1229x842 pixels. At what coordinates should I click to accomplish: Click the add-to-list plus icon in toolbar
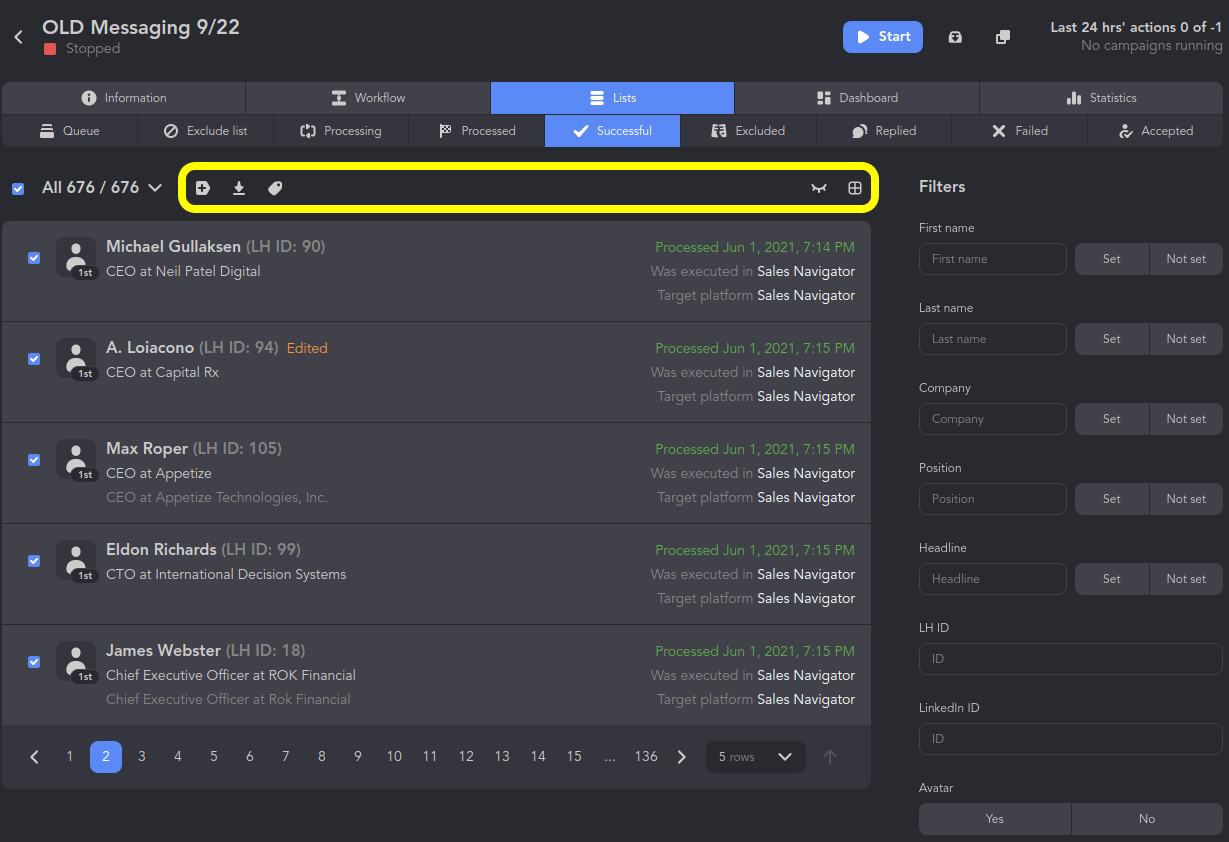203,188
